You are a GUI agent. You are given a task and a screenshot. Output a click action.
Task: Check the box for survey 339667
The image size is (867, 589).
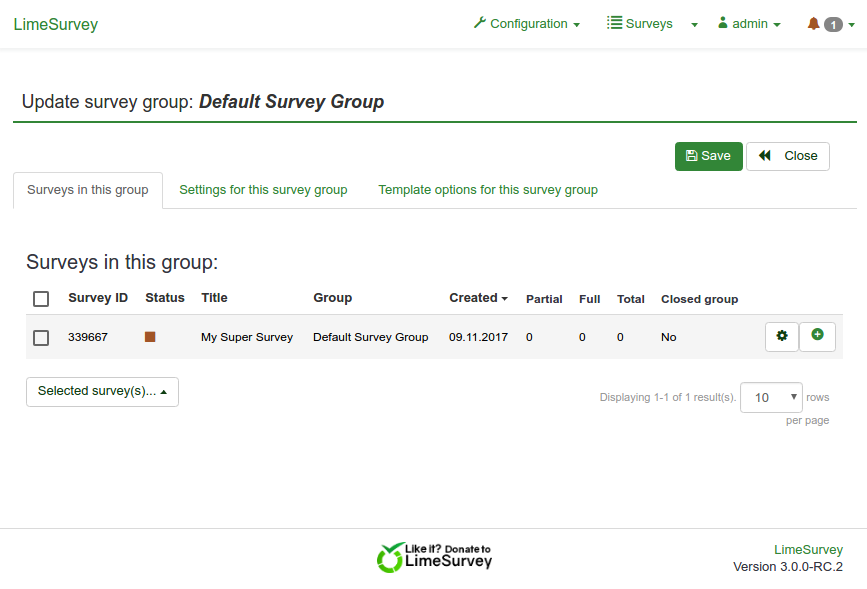[x=41, y=338]
